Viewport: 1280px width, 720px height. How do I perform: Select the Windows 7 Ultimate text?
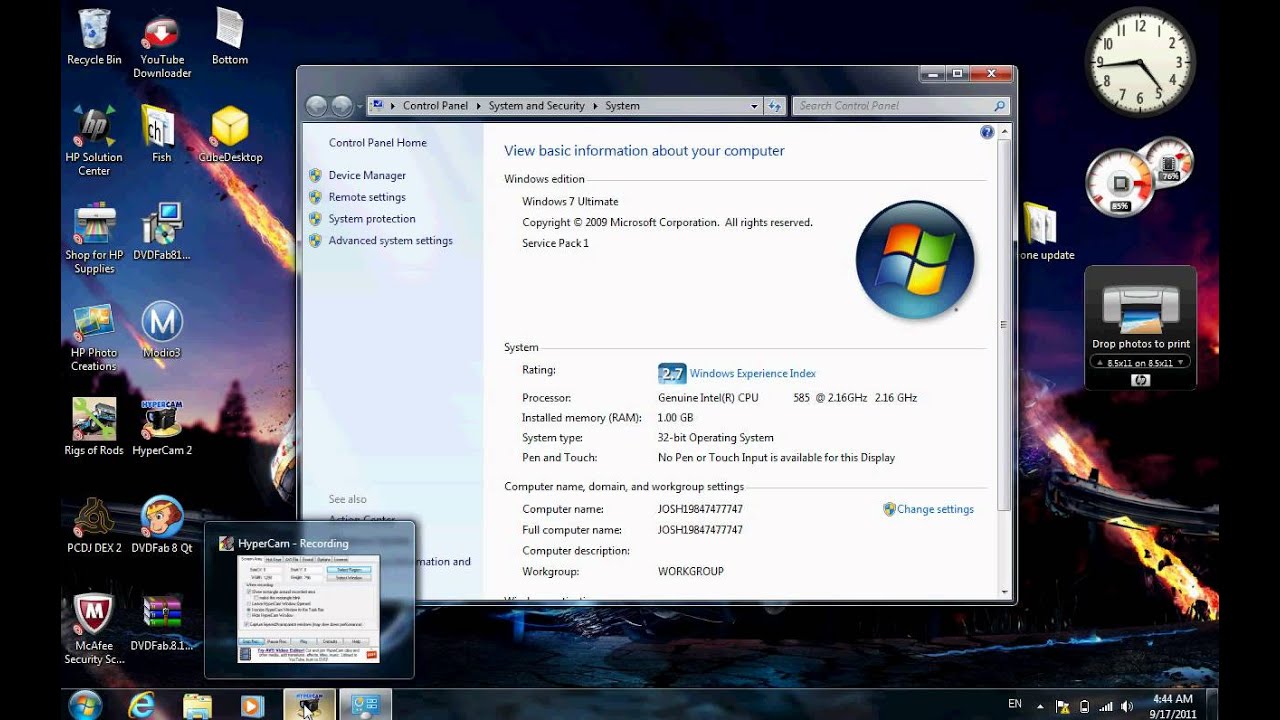(570, 202)
